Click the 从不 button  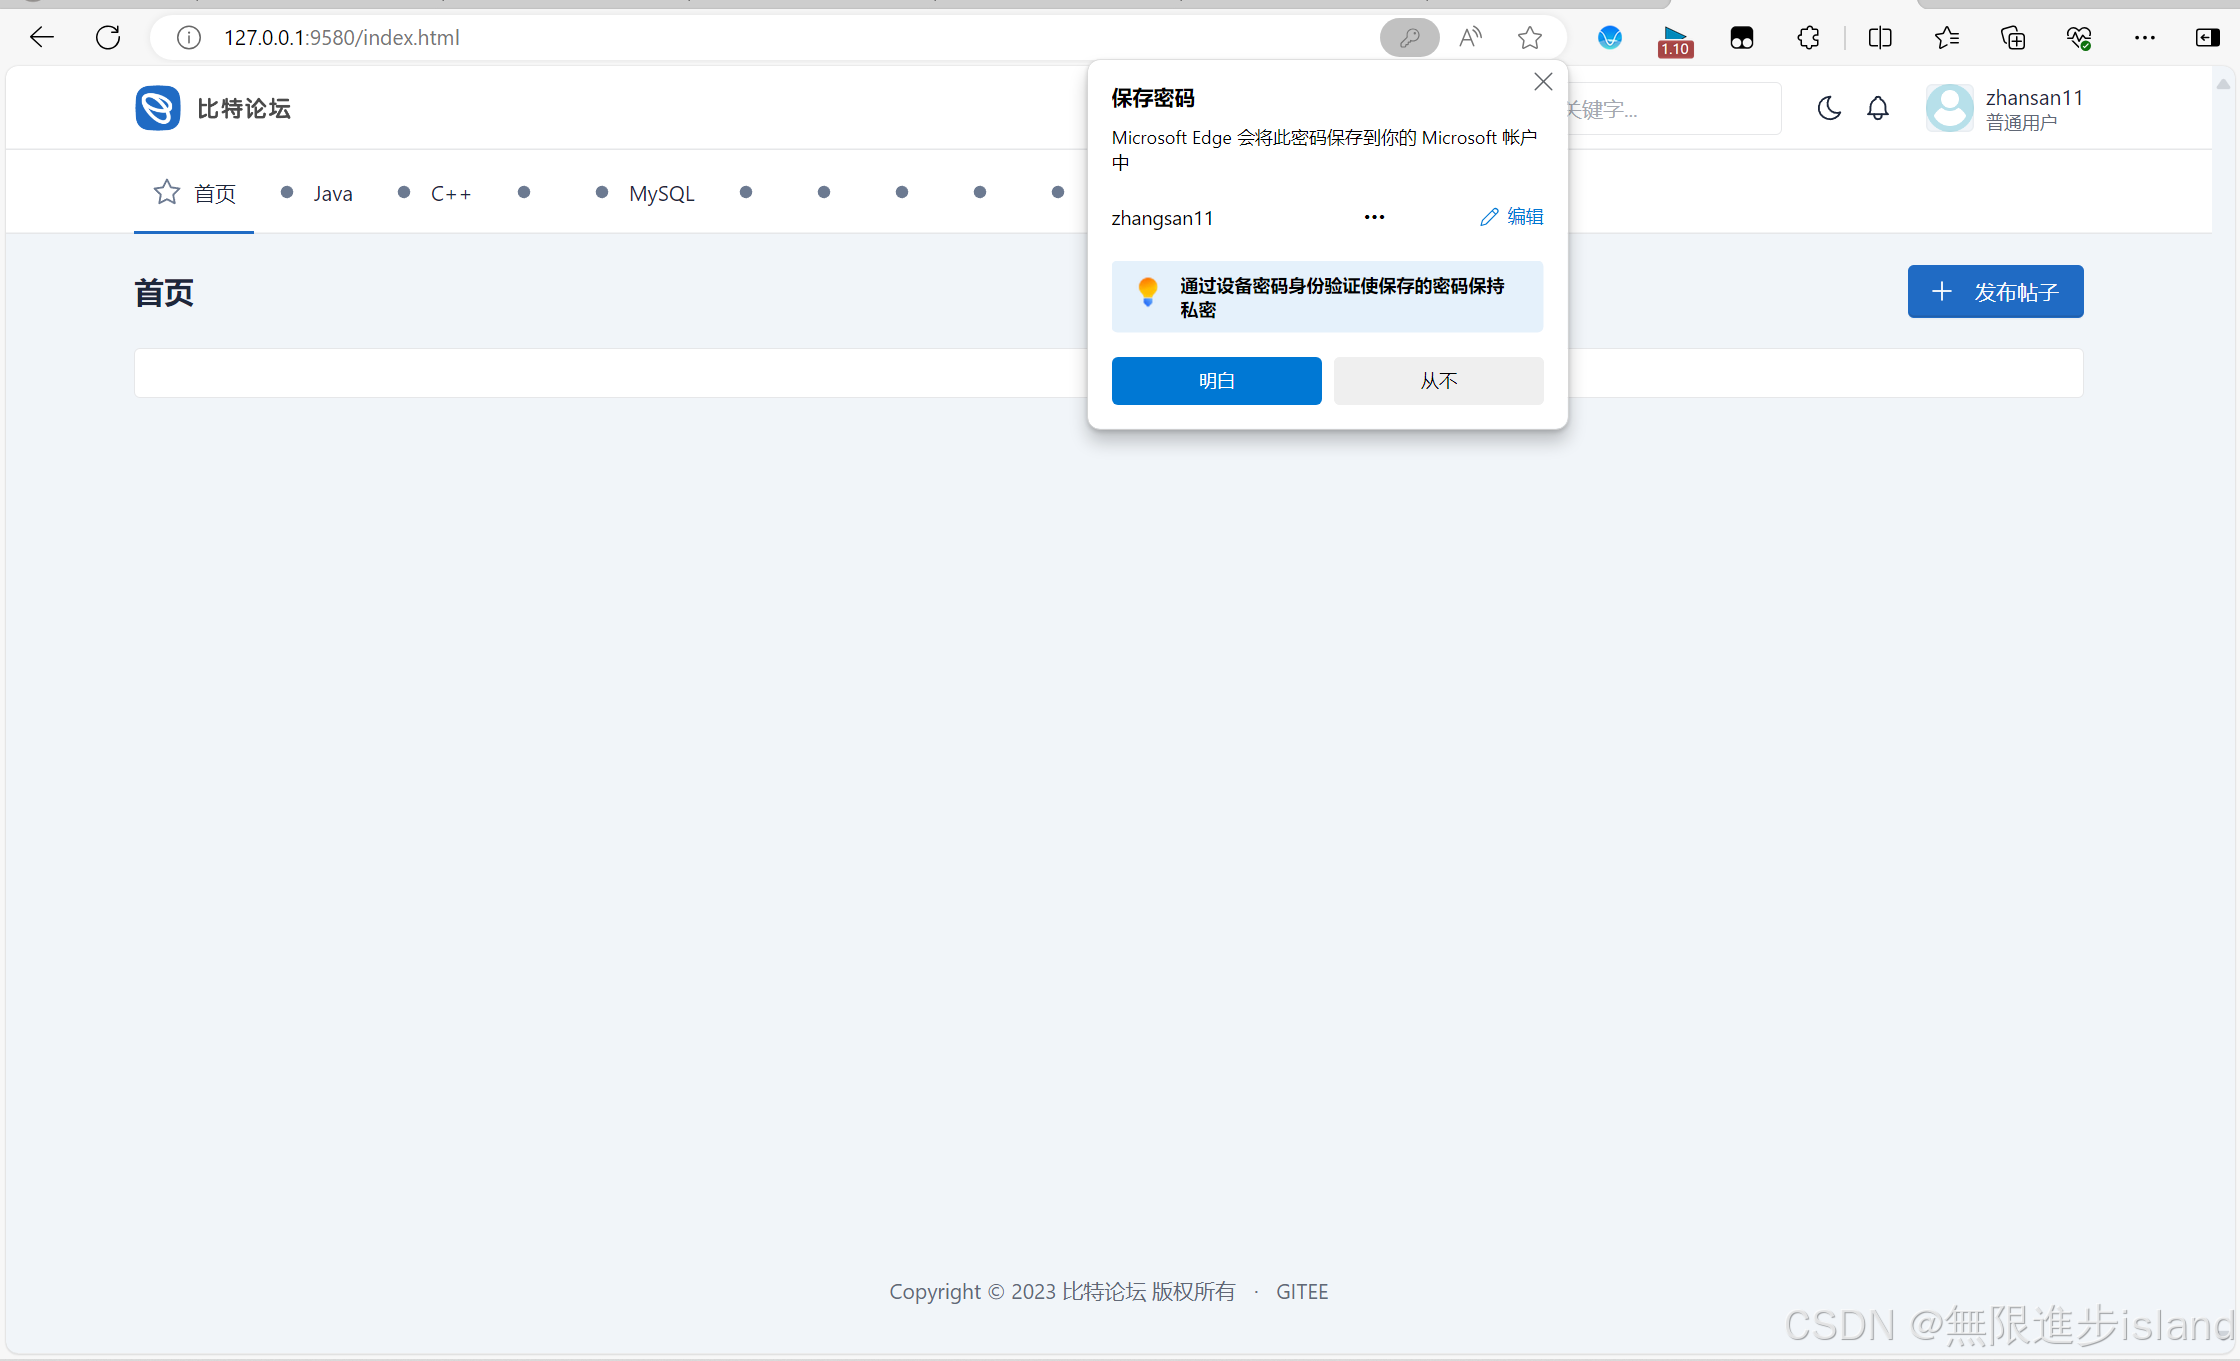point(1438,381)
